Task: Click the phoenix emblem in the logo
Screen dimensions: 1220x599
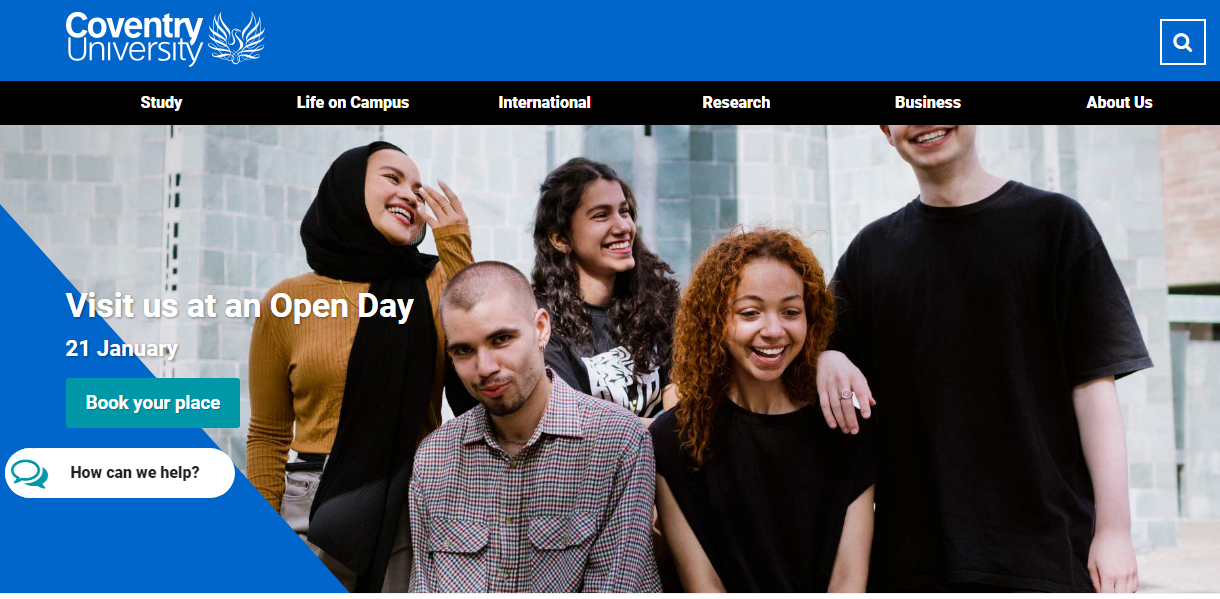Action: tap(236, 39)
